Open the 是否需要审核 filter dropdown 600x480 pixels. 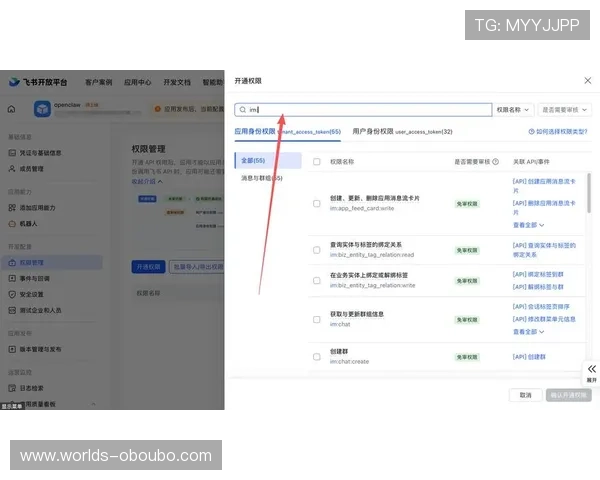click(x=564, y=110)
